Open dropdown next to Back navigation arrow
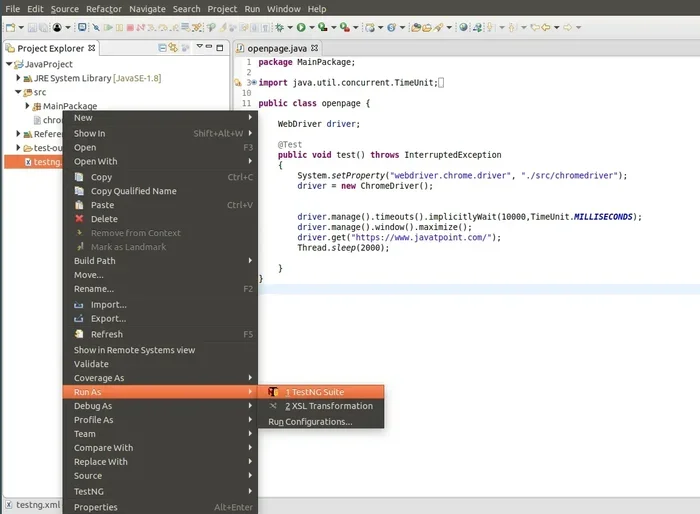The width and height of the screenshot is (700, 514). click(x=557, y=28)
